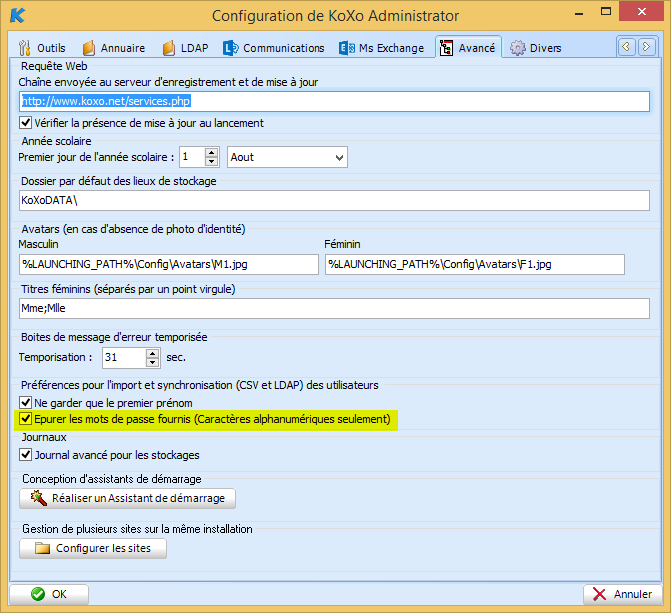Switch to the LDAP tab
This screenshot has width=671, height=613.
(x=185, y=48)
